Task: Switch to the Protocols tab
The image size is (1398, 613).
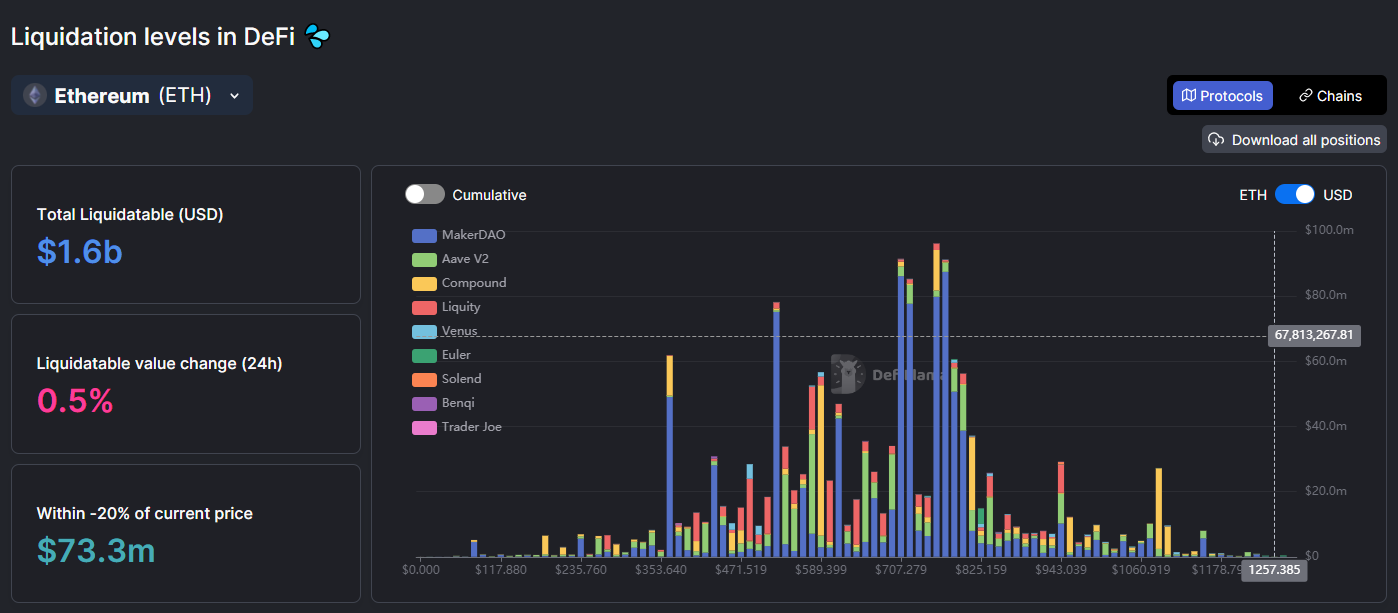Action: coord(1222,96)
